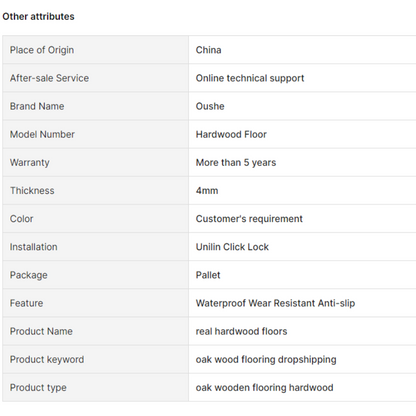Click the Thickness label
416x416 pixels.
(32, 191)
